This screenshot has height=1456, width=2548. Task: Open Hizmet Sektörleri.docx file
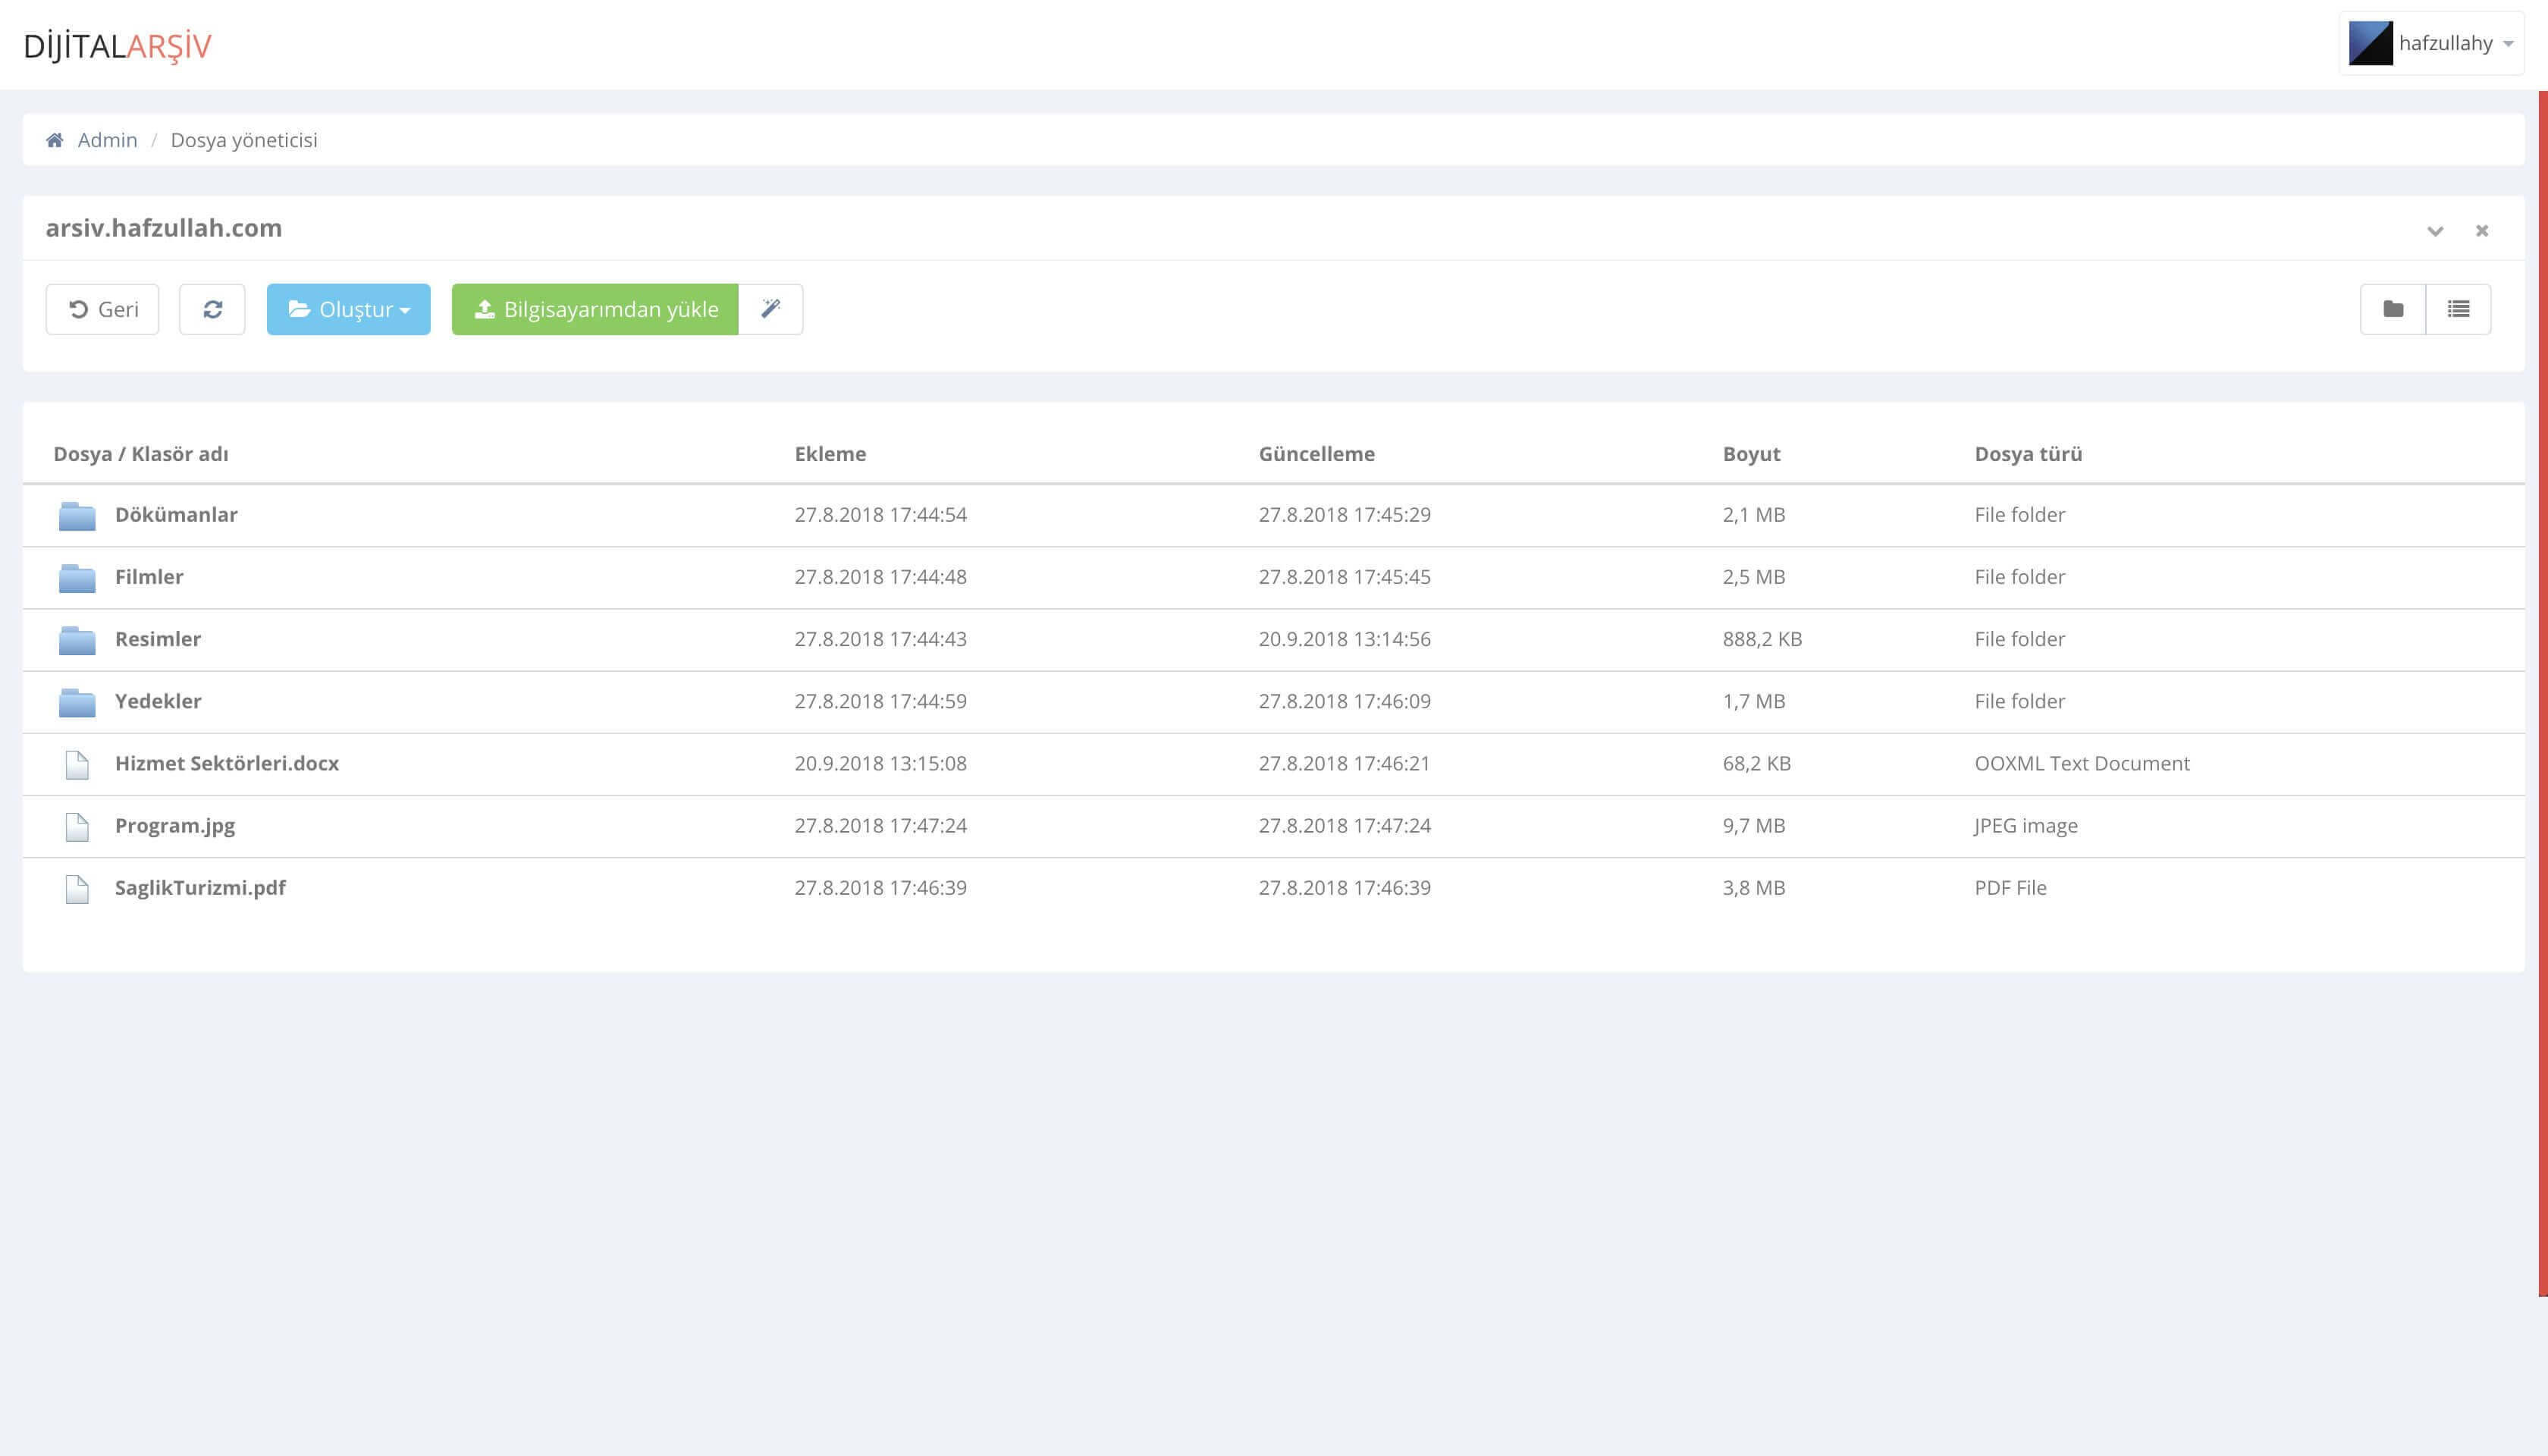click(x=227, y=763)
